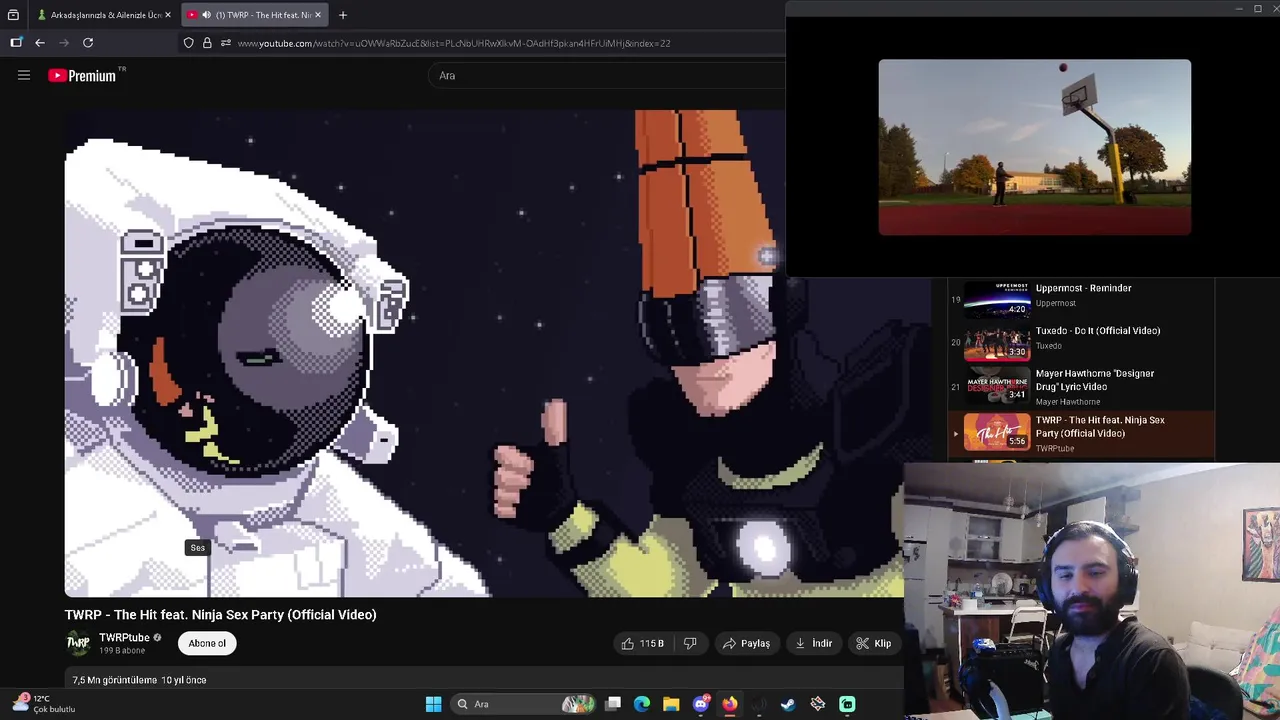Open a new tab with plus button
Viewport: 1280px width, 720px height.
coord(343,15)
